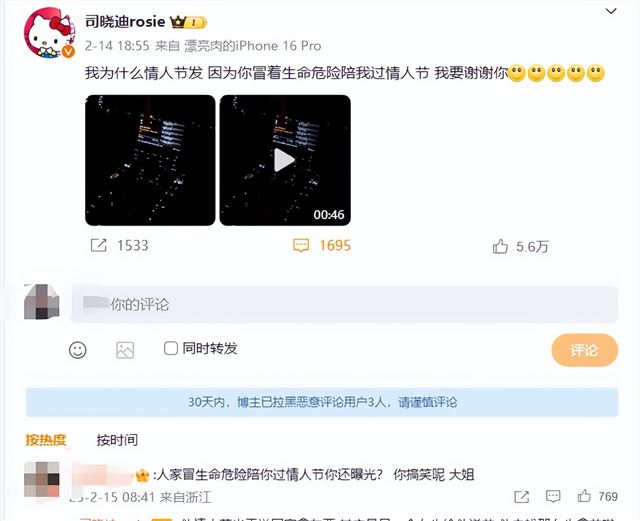Click the orange 评论 submit button
The width and height of the screenshot is (640, 521).
pyautogui.click(x=584, y=350)
